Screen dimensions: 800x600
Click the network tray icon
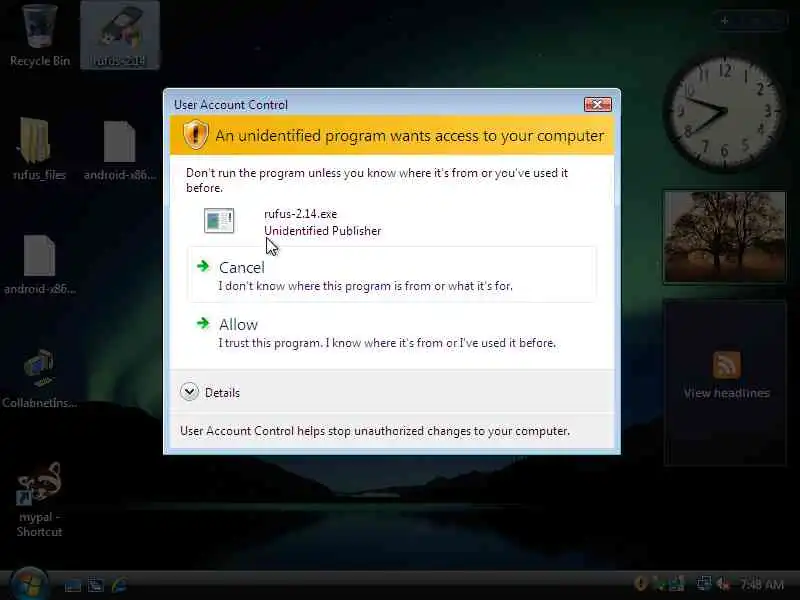pos(704,583)
